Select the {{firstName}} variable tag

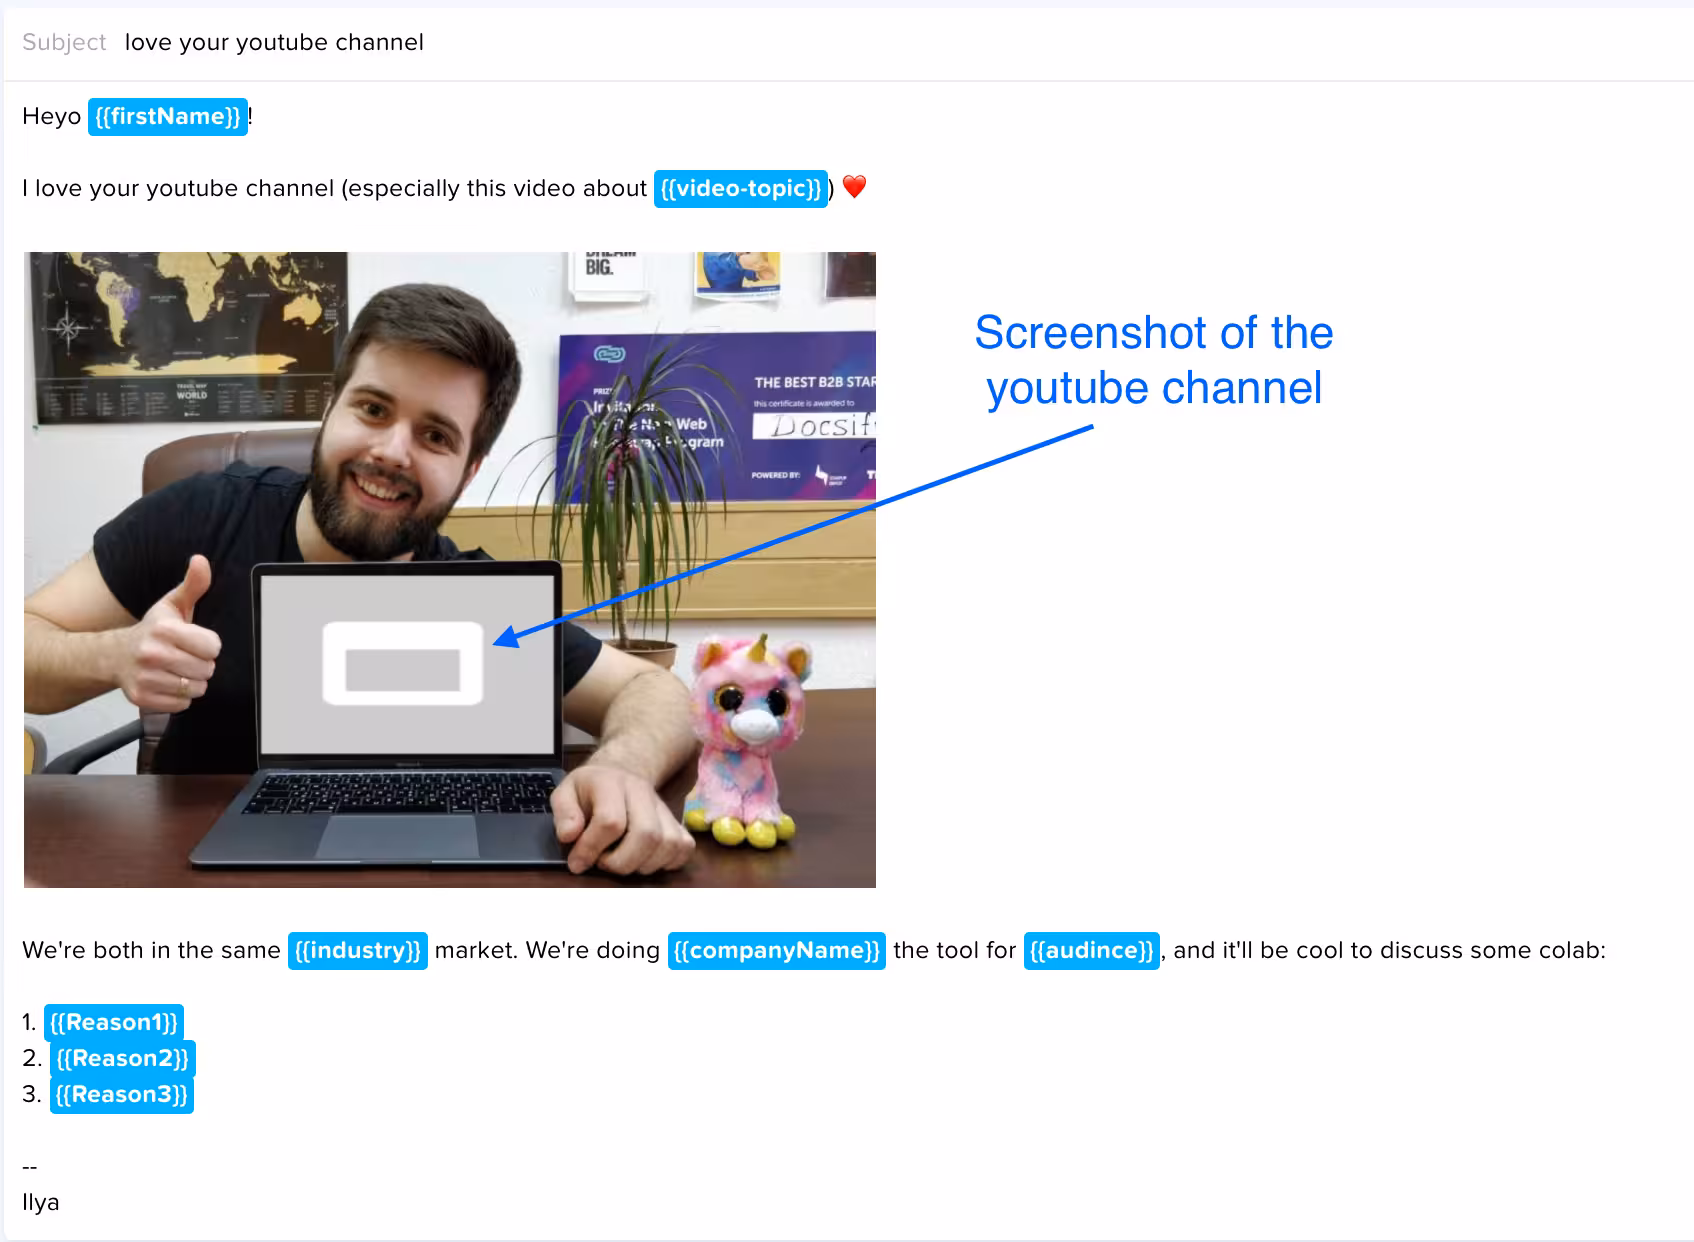(x=167, y=117)
